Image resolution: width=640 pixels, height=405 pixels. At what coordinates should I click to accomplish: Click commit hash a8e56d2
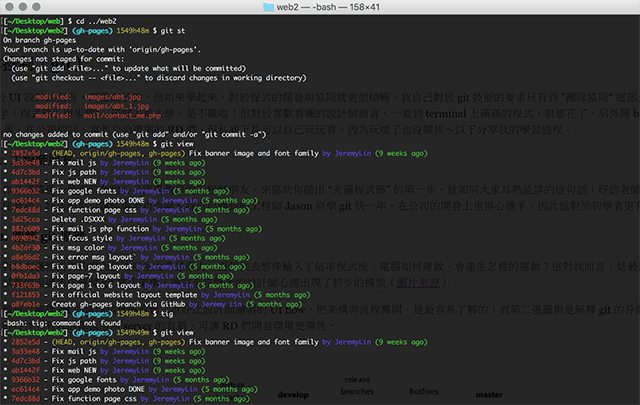(x=25, y=257)
